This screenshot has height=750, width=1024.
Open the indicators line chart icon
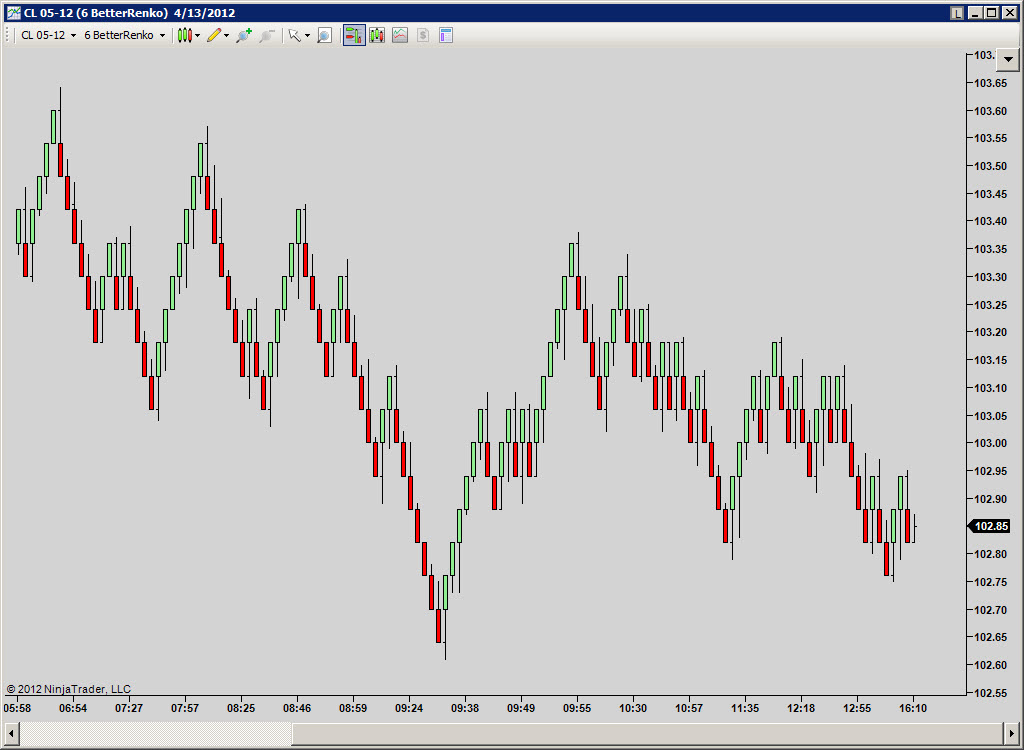[x=400, y=35]
